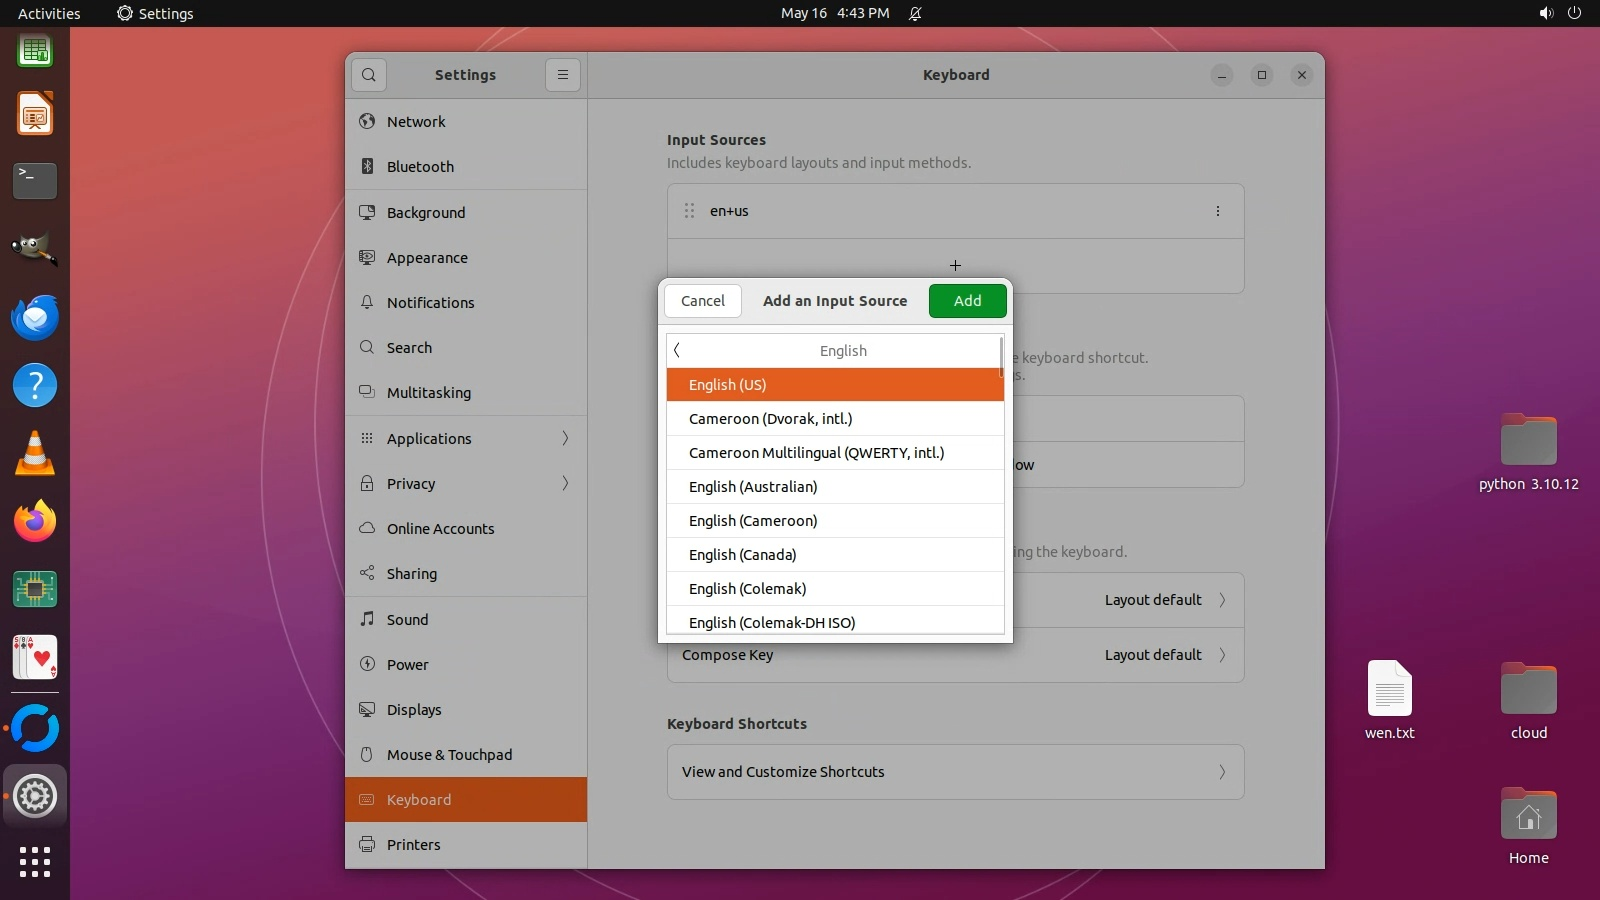1600x900 pixels.
Task: Open Firefox from the dock
Action: 35,522
